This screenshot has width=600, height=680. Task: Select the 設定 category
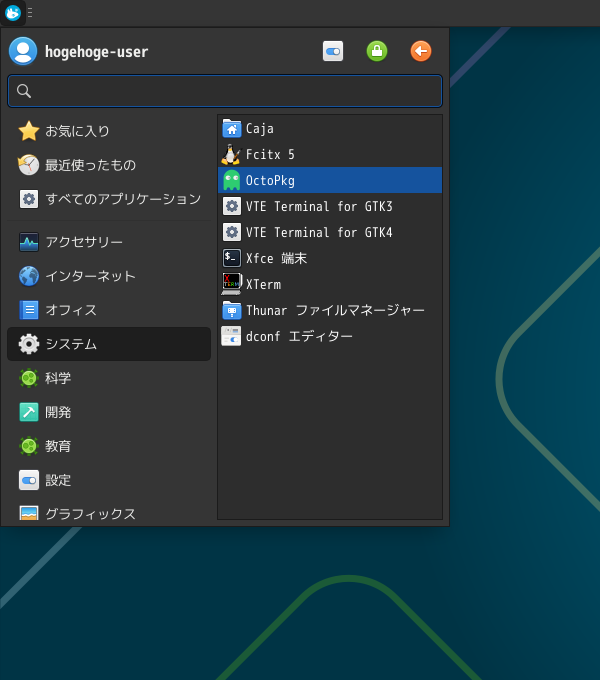click(x=109, y=480)
